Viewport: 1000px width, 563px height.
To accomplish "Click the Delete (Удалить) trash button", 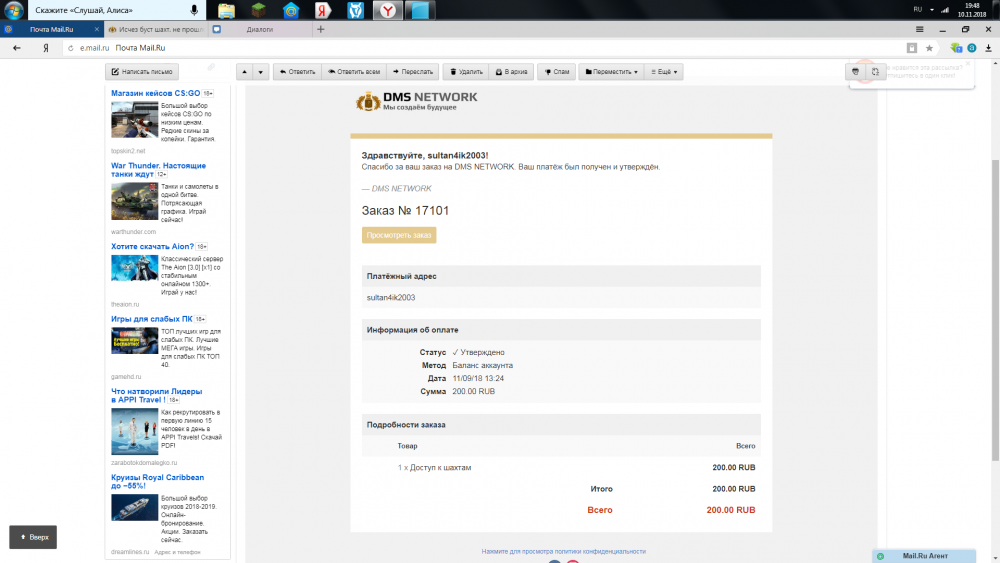I will pyautogui.click(x=465, y=72).
